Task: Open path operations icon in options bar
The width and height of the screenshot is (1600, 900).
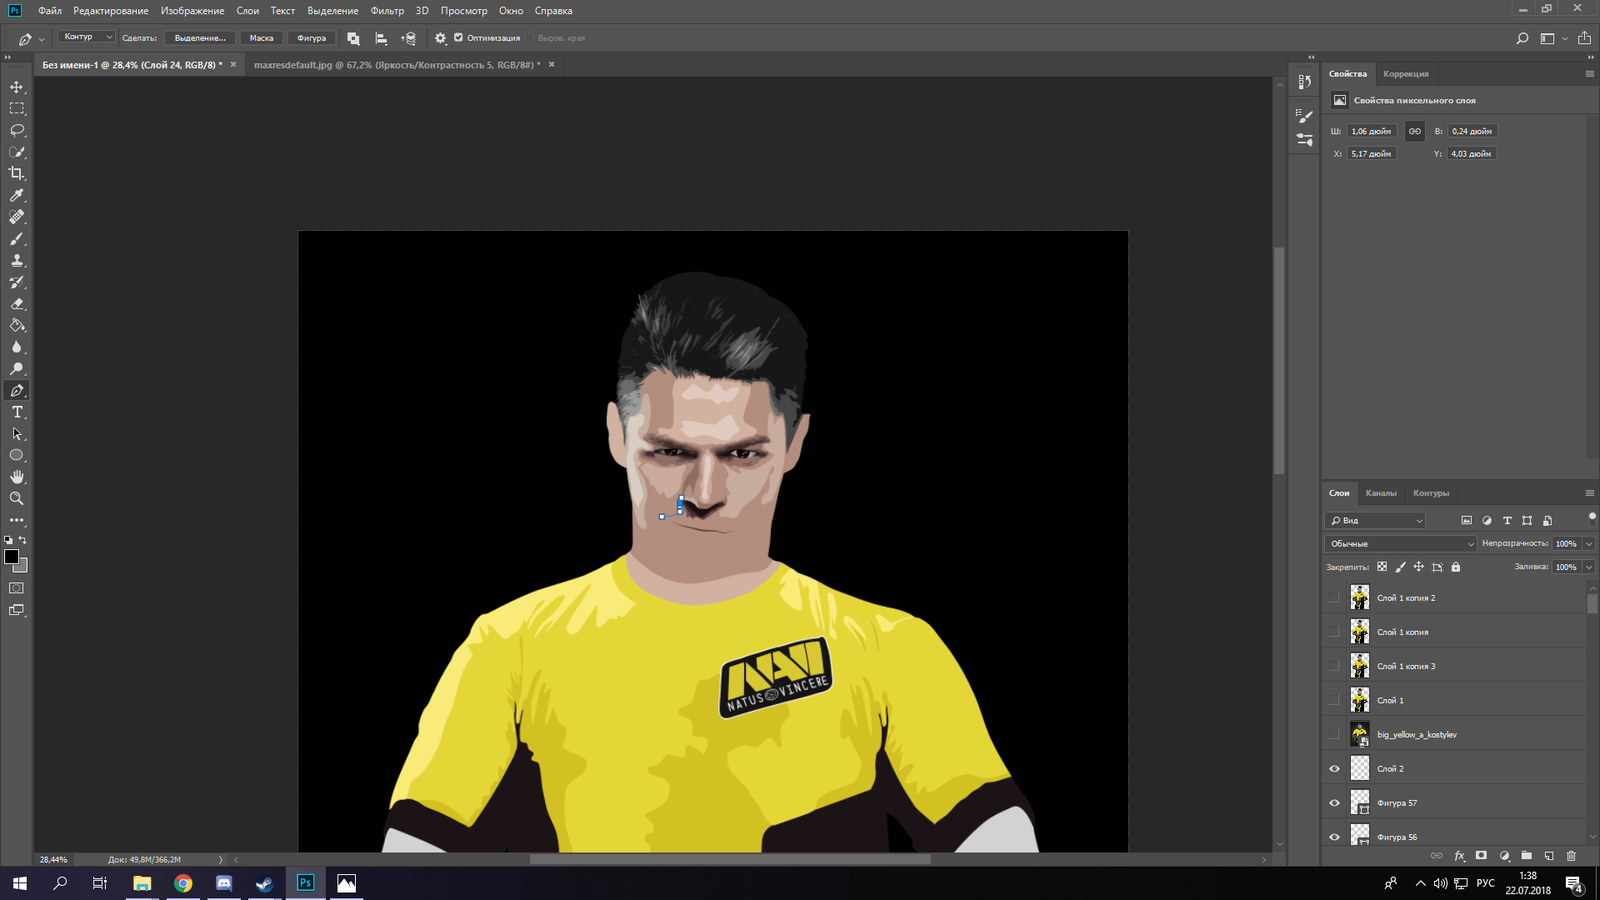Action: [353, 38]
